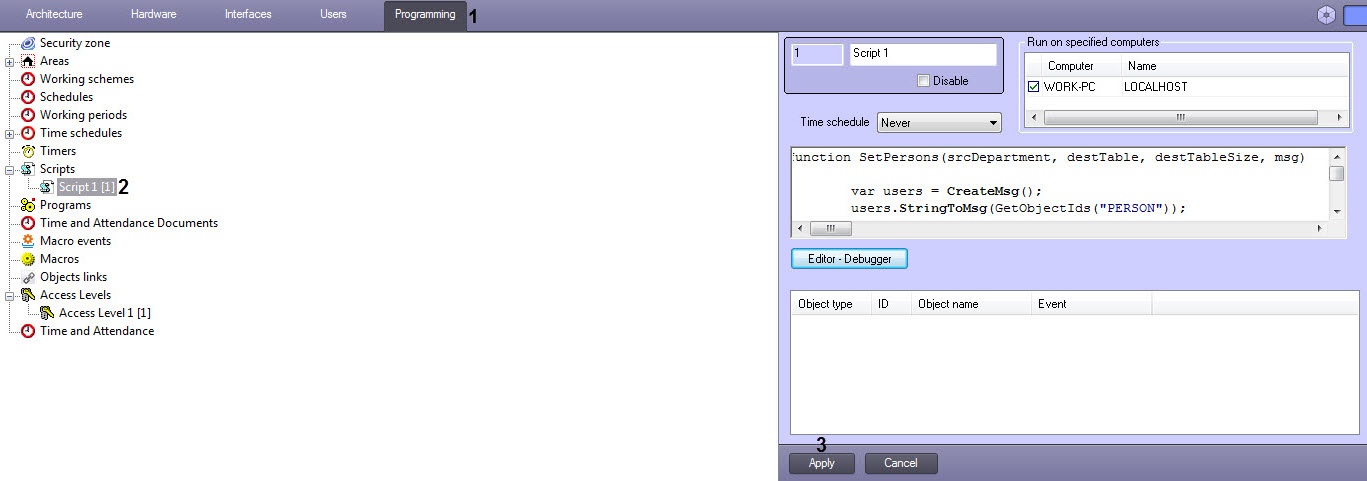1367x481 pixels.
Task: Go to the Users tab
Action: point(333,14)
